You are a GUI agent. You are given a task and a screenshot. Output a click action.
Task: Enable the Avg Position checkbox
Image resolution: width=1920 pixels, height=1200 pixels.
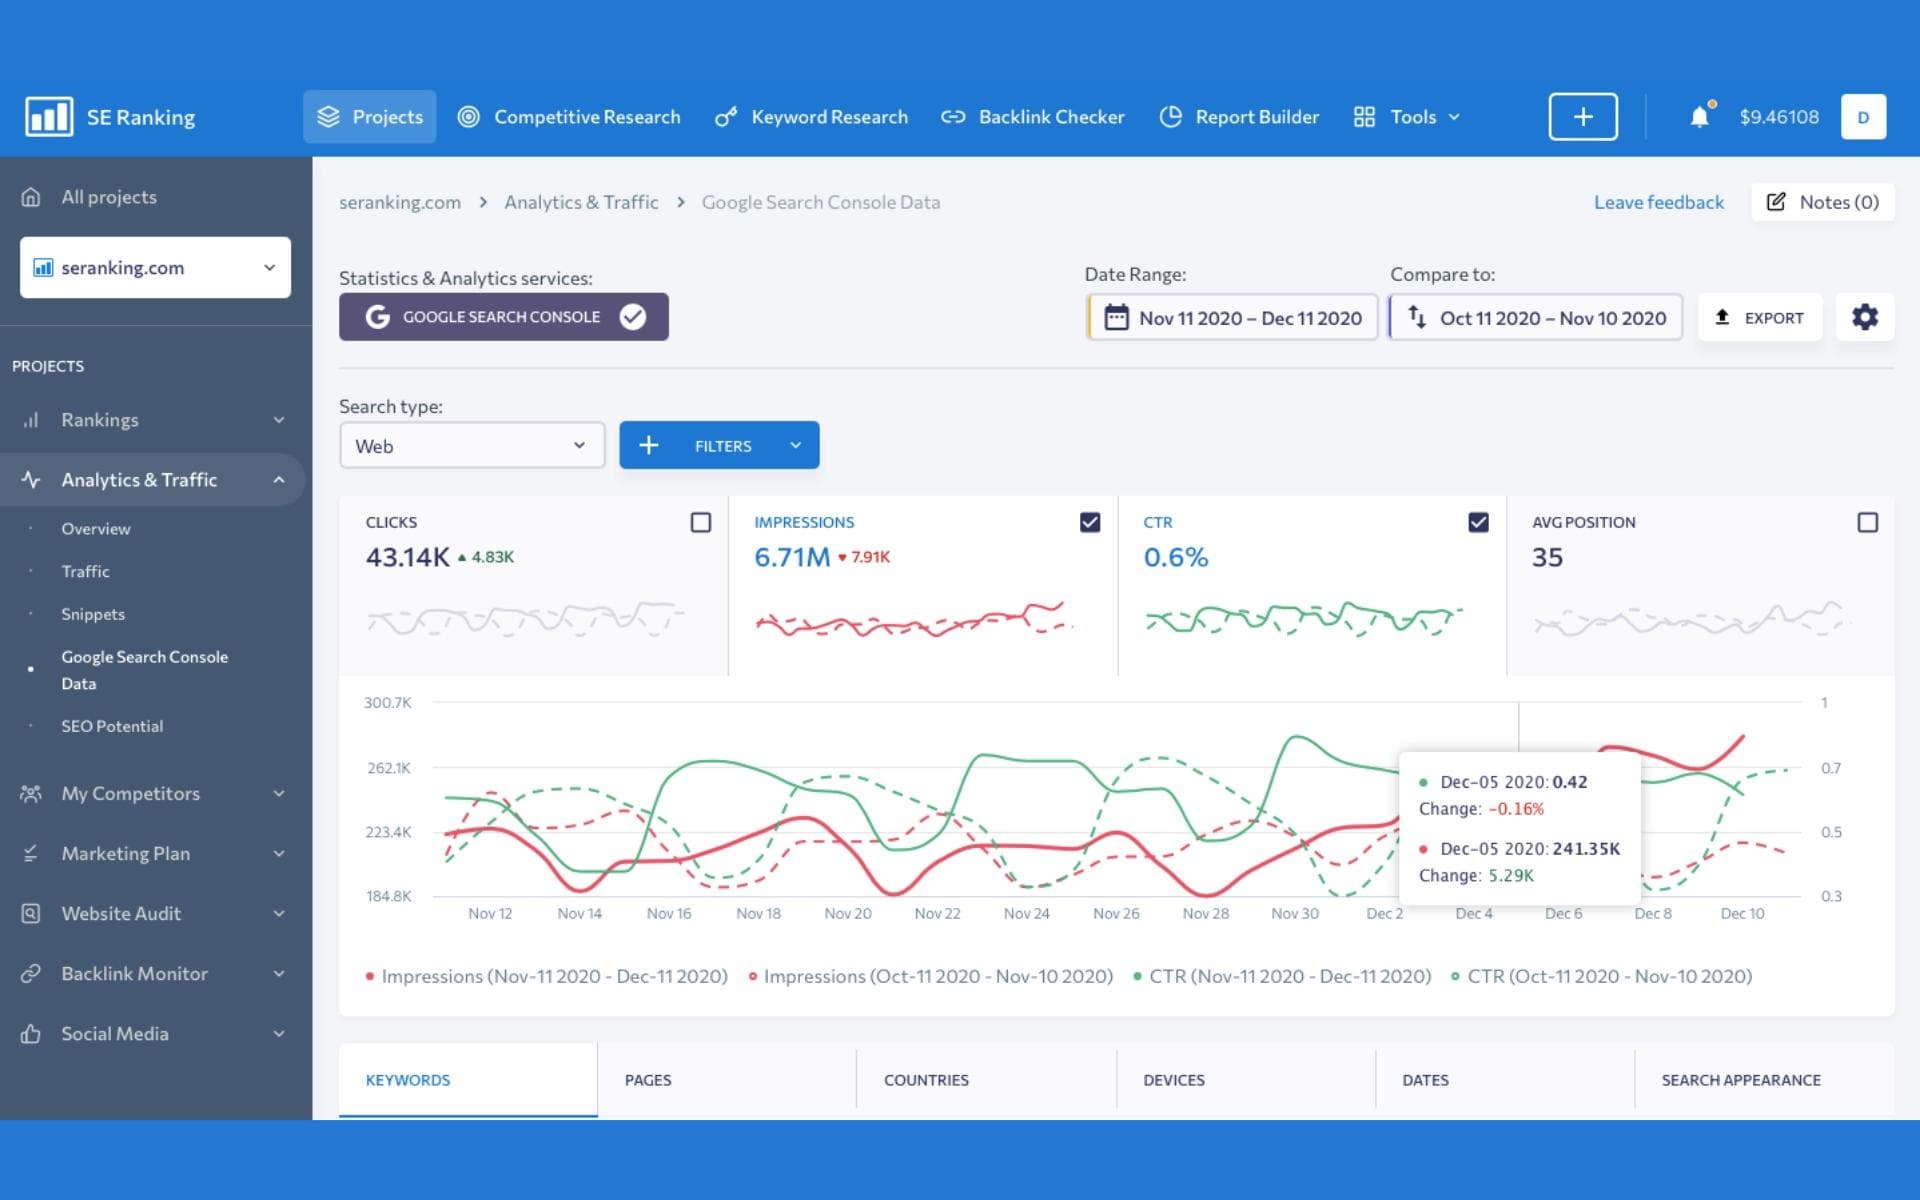(1866, 522)
